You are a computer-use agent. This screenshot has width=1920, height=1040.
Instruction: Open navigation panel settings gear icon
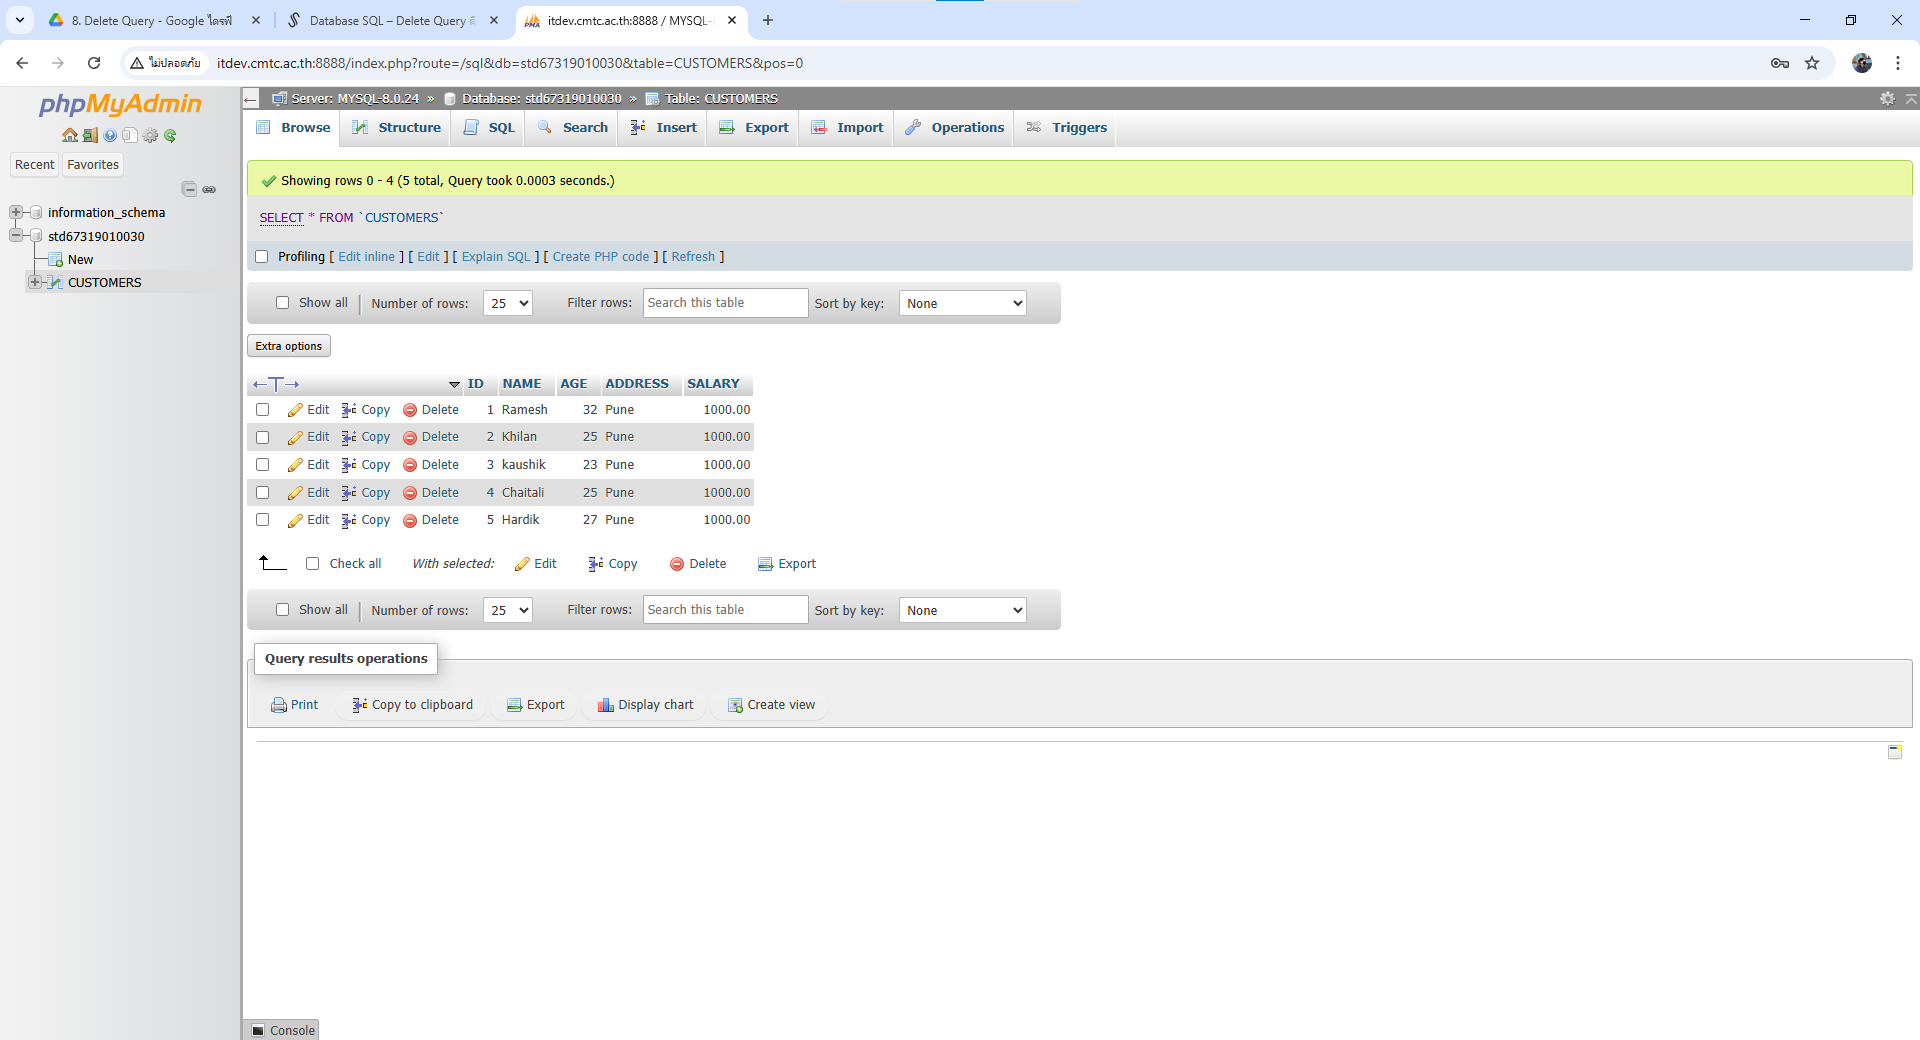[x=150, y=135]
